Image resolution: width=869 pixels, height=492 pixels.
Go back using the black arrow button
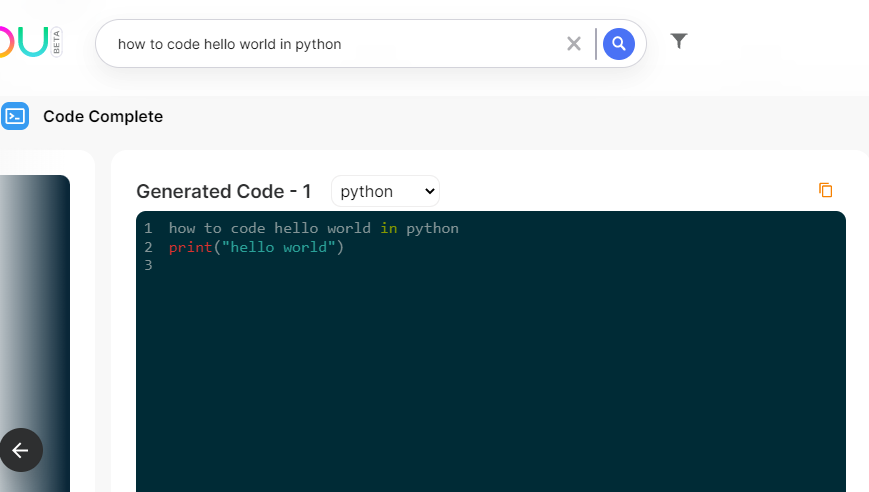click(x=21, y=450)
